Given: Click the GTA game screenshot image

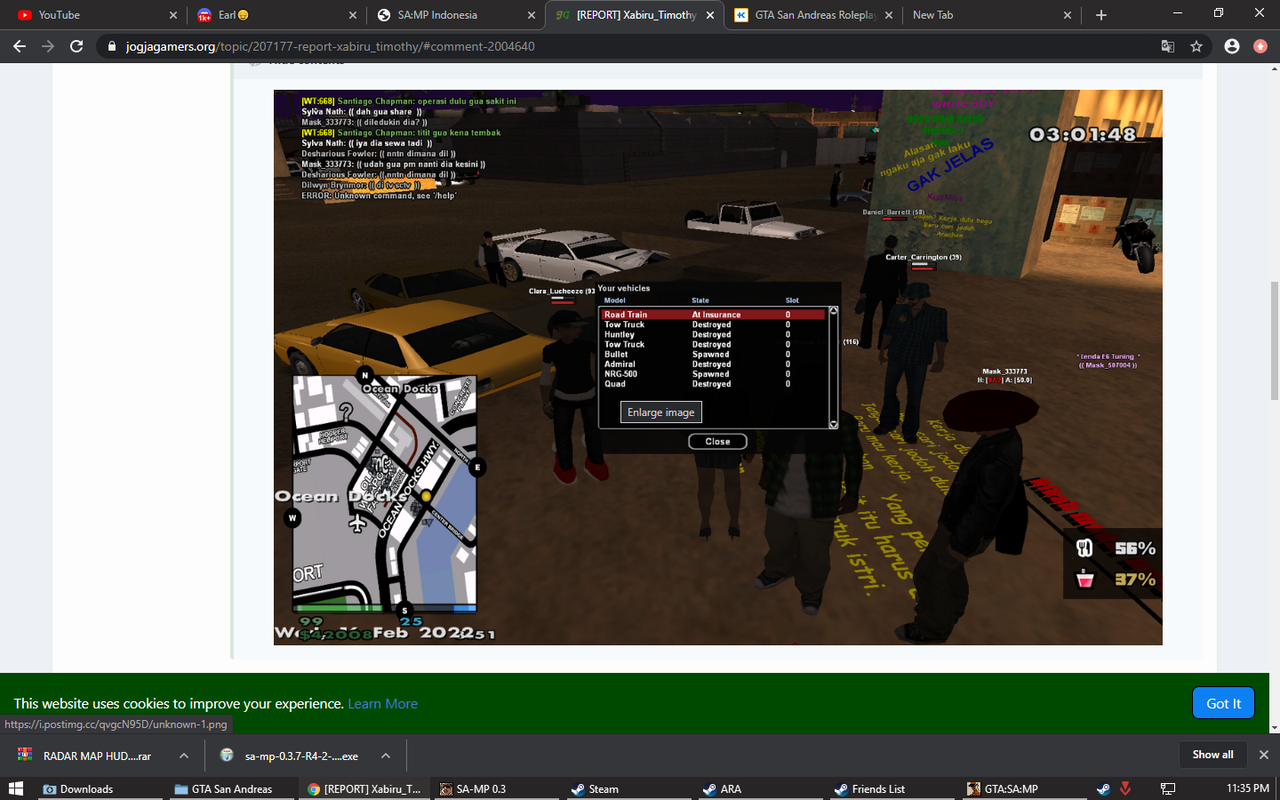Looking at the screenshot, I should point(718,367).
